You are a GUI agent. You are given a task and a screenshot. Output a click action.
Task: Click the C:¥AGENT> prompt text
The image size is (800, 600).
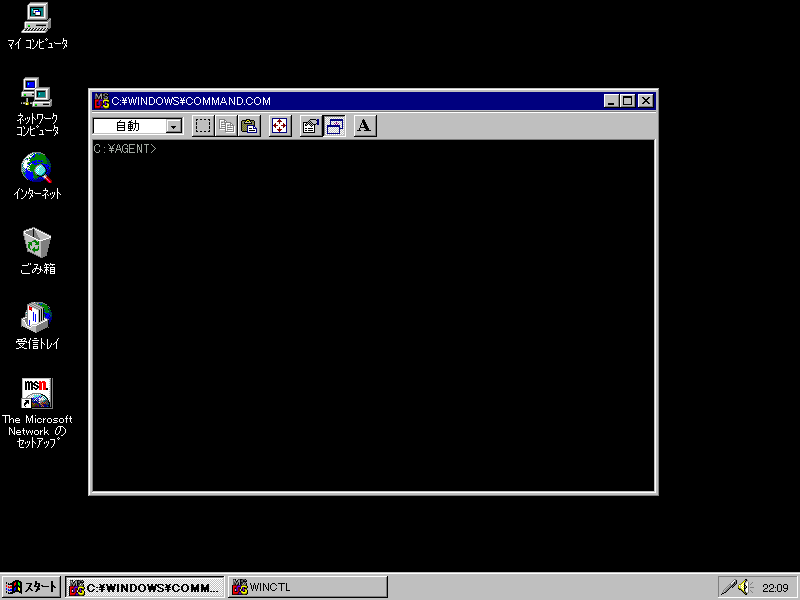tap(125, 149)
